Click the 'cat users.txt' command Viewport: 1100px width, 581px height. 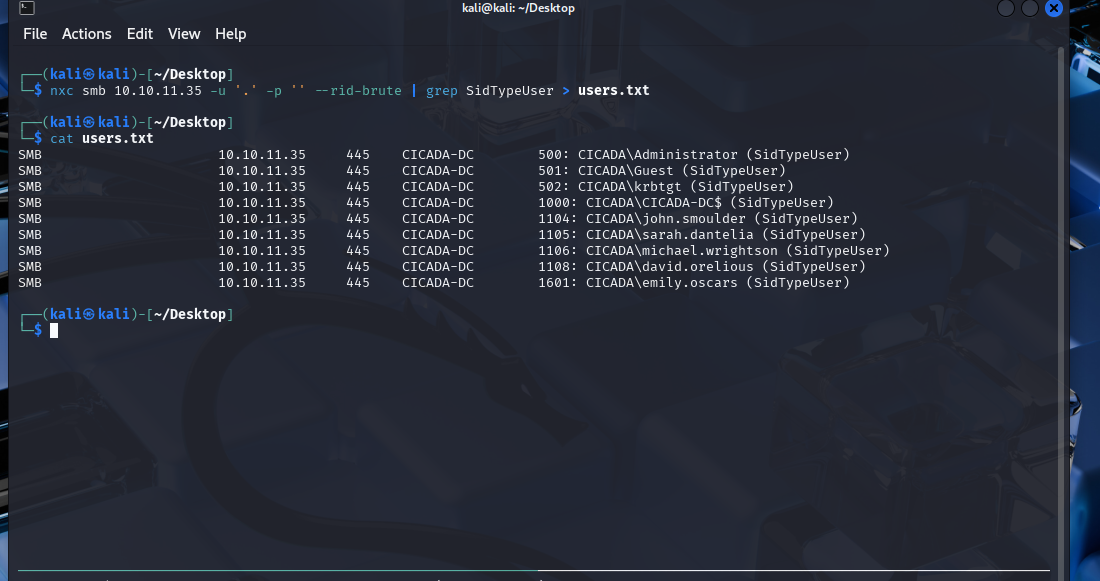click(x=102, y=138)
